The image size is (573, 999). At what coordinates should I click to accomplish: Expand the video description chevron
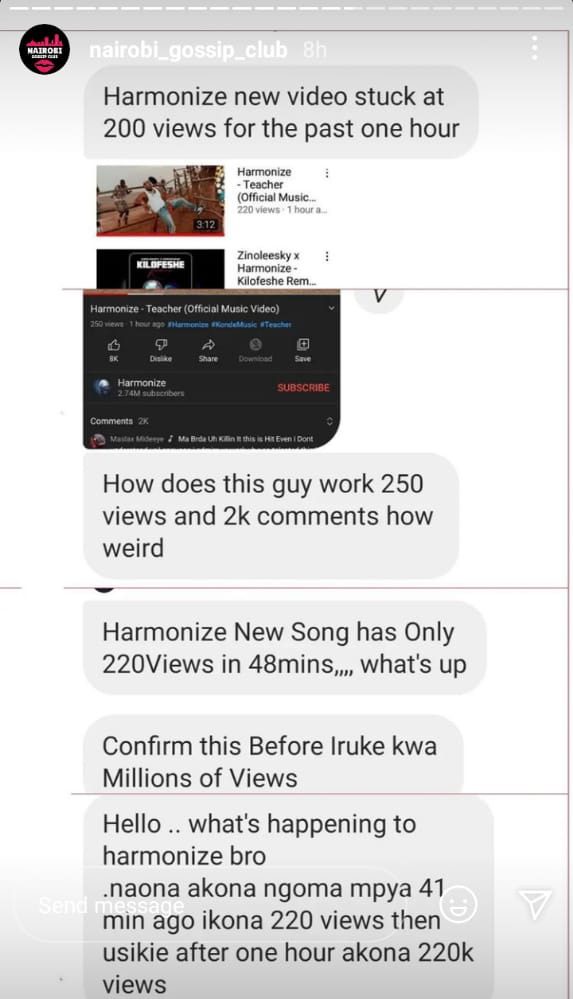pos(331,308)
